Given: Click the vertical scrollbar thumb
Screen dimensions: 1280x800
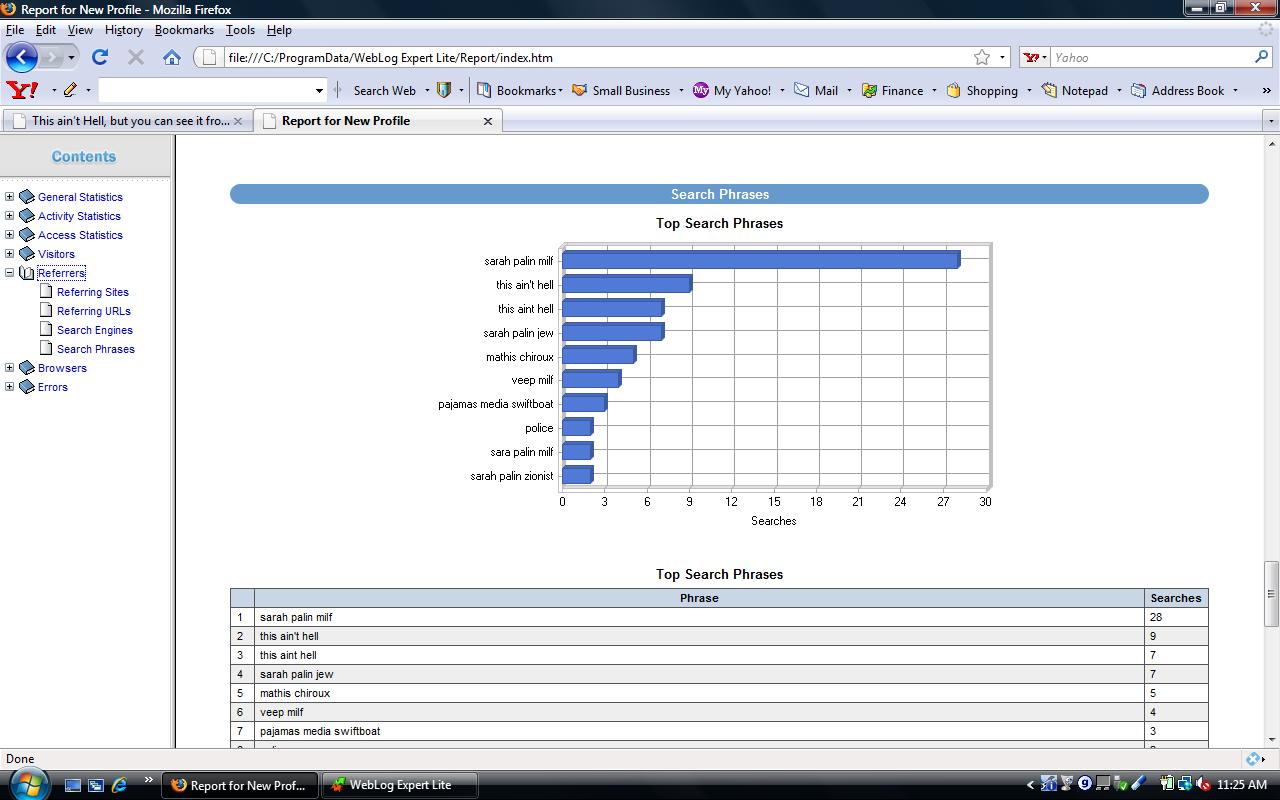Looking at the screenshot, I should [x=1271, y=593].
